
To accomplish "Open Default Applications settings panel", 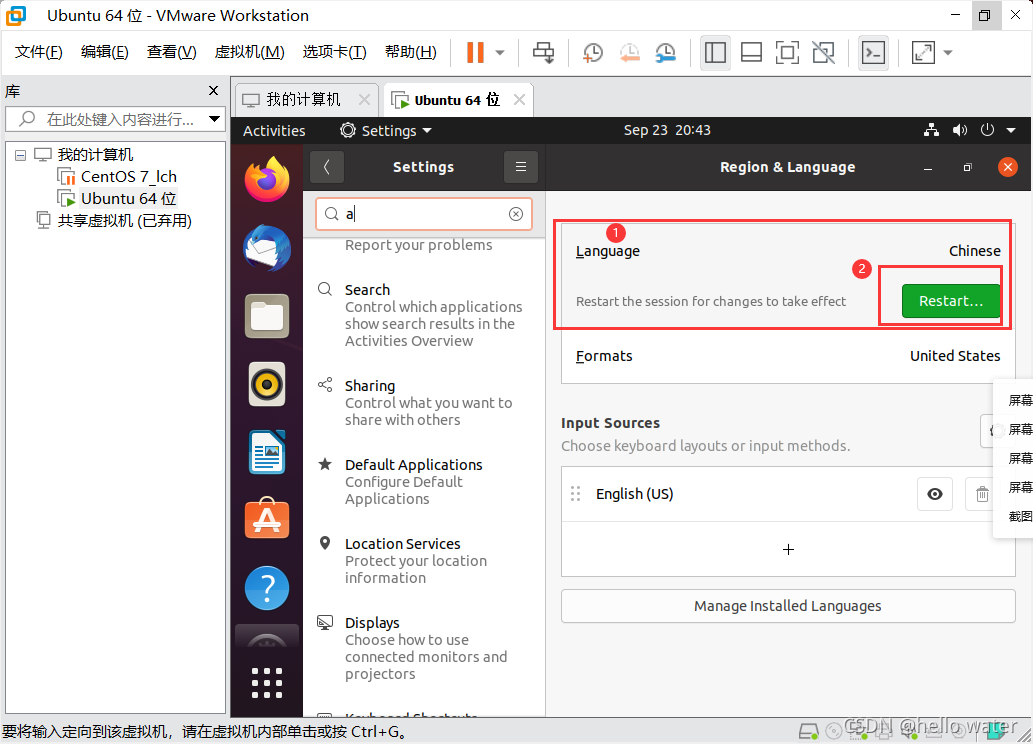I will (x=422, y=482).
